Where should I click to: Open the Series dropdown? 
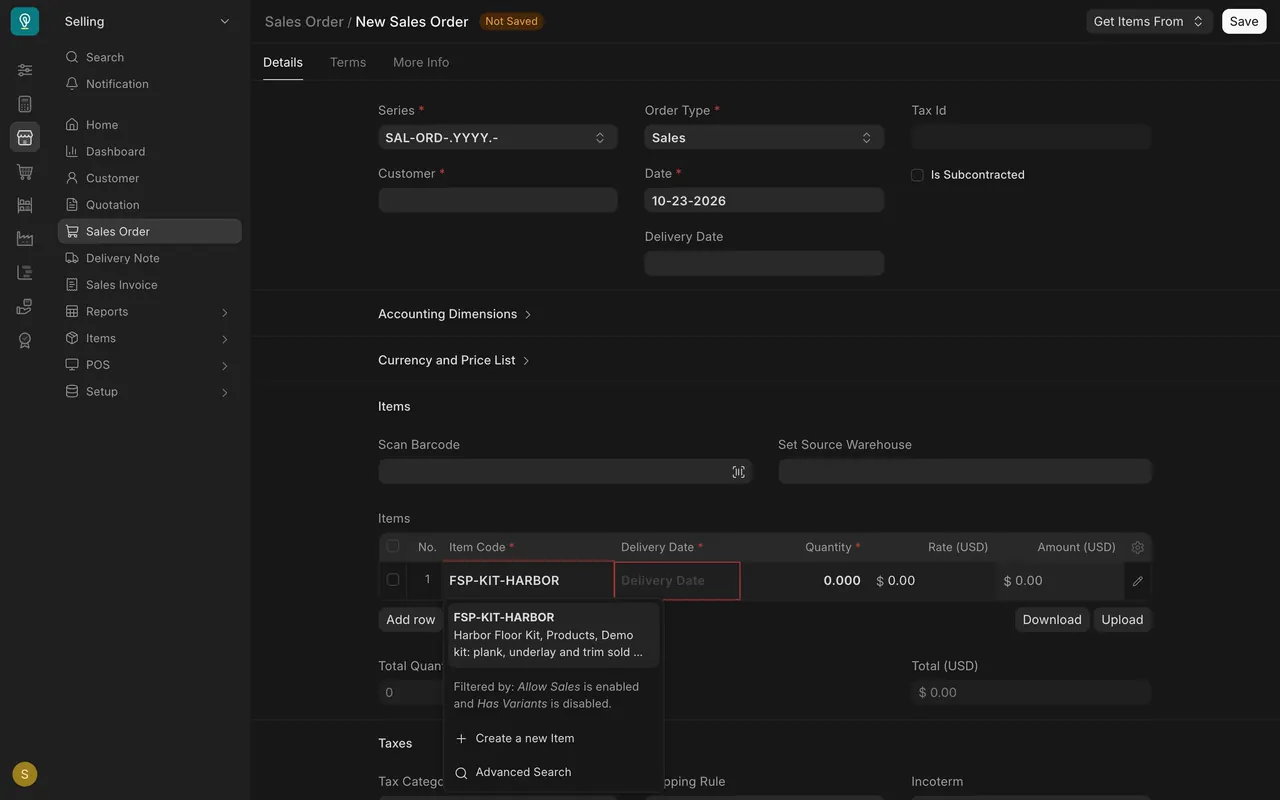(498, 138)
